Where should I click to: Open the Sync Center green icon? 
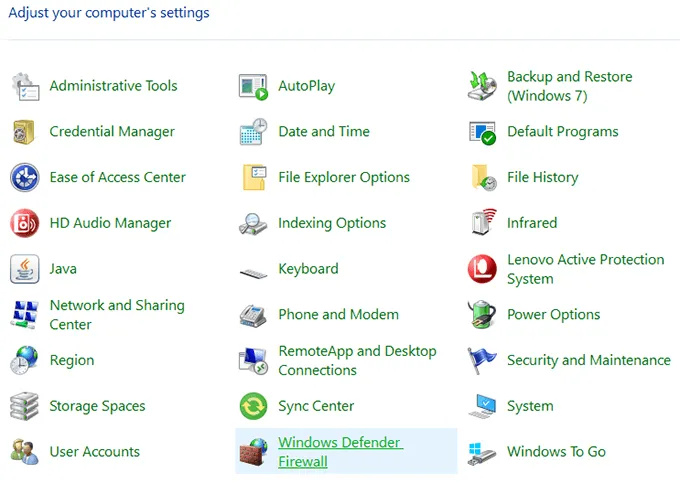(254, 406)
